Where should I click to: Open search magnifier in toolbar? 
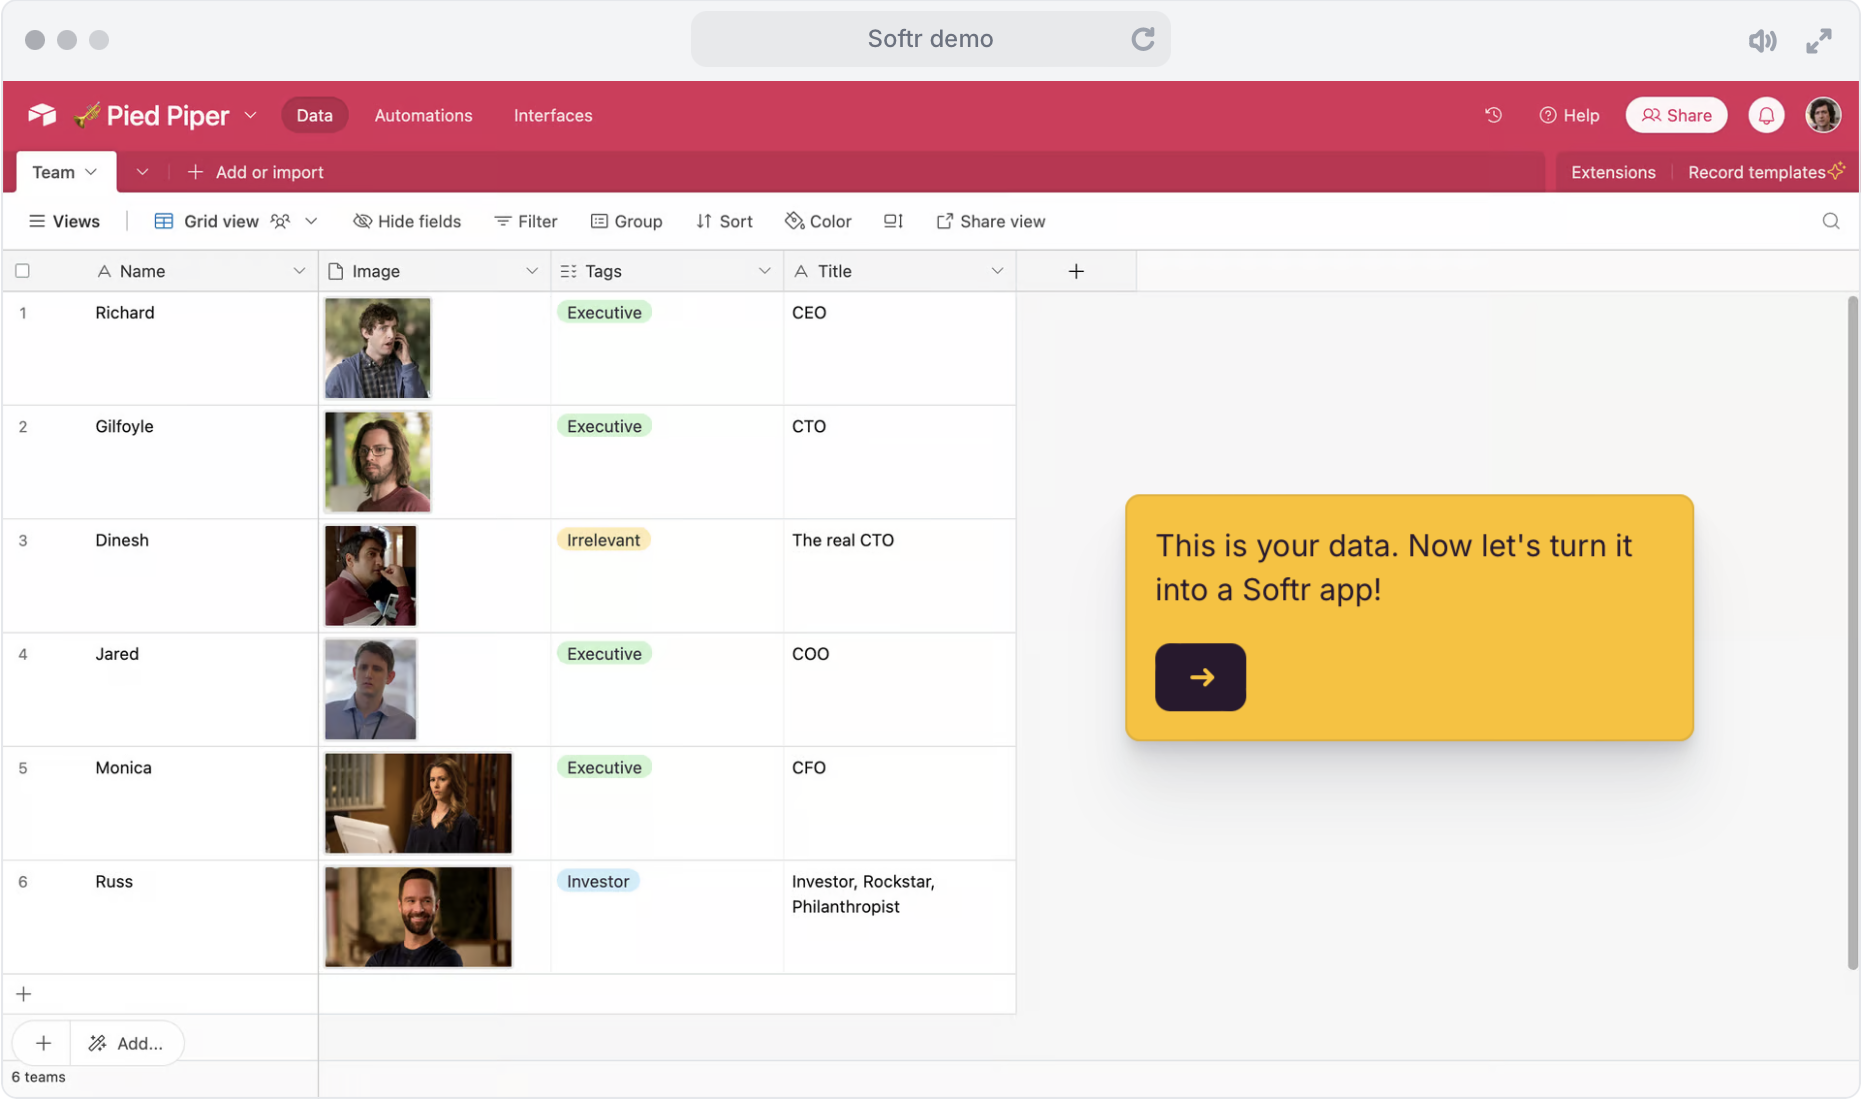1830,221
